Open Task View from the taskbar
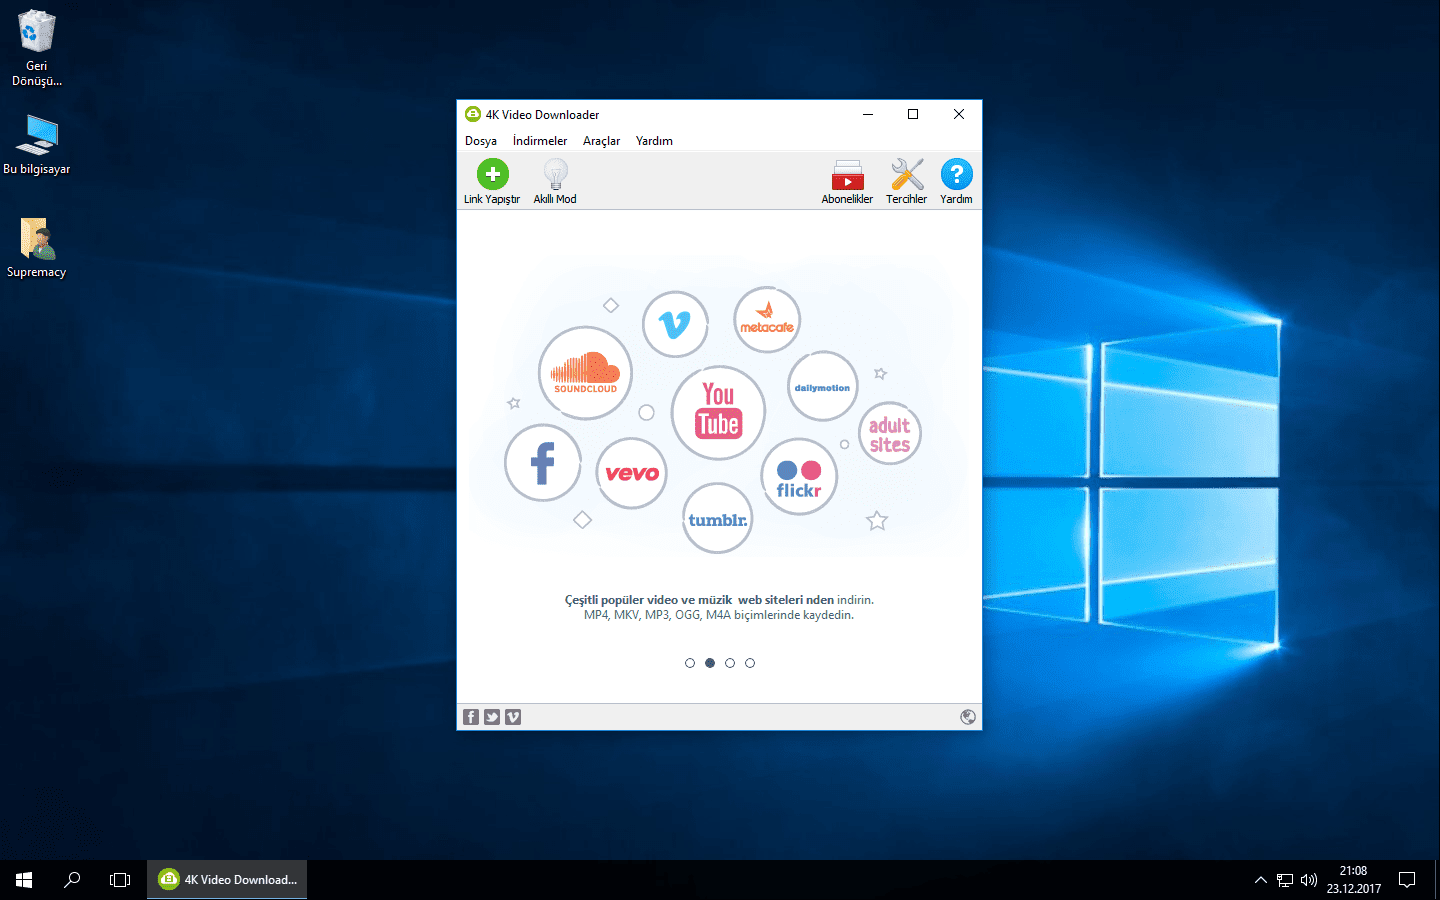Viewport: 1440px width, 900px height. point(120,880)
